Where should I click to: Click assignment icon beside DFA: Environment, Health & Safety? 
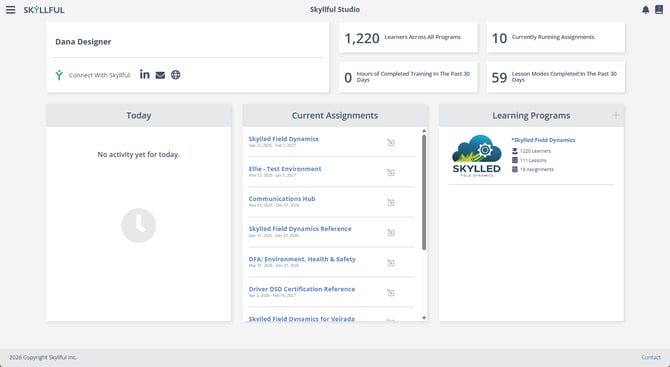[391, 263]
